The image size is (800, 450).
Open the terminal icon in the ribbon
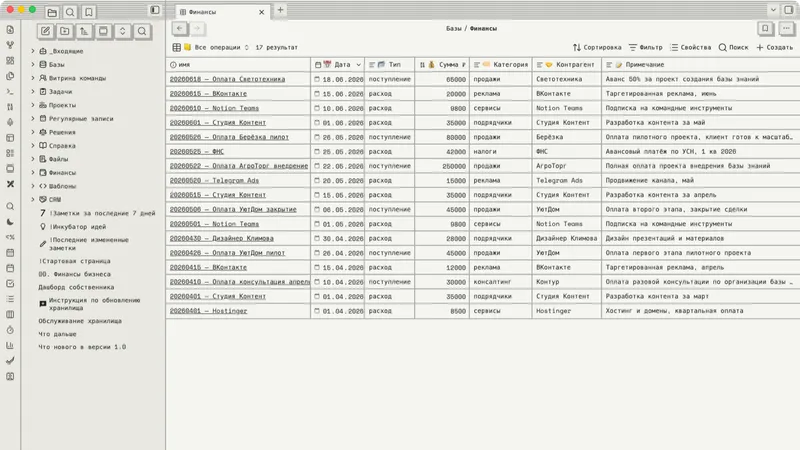pos(10,91)
